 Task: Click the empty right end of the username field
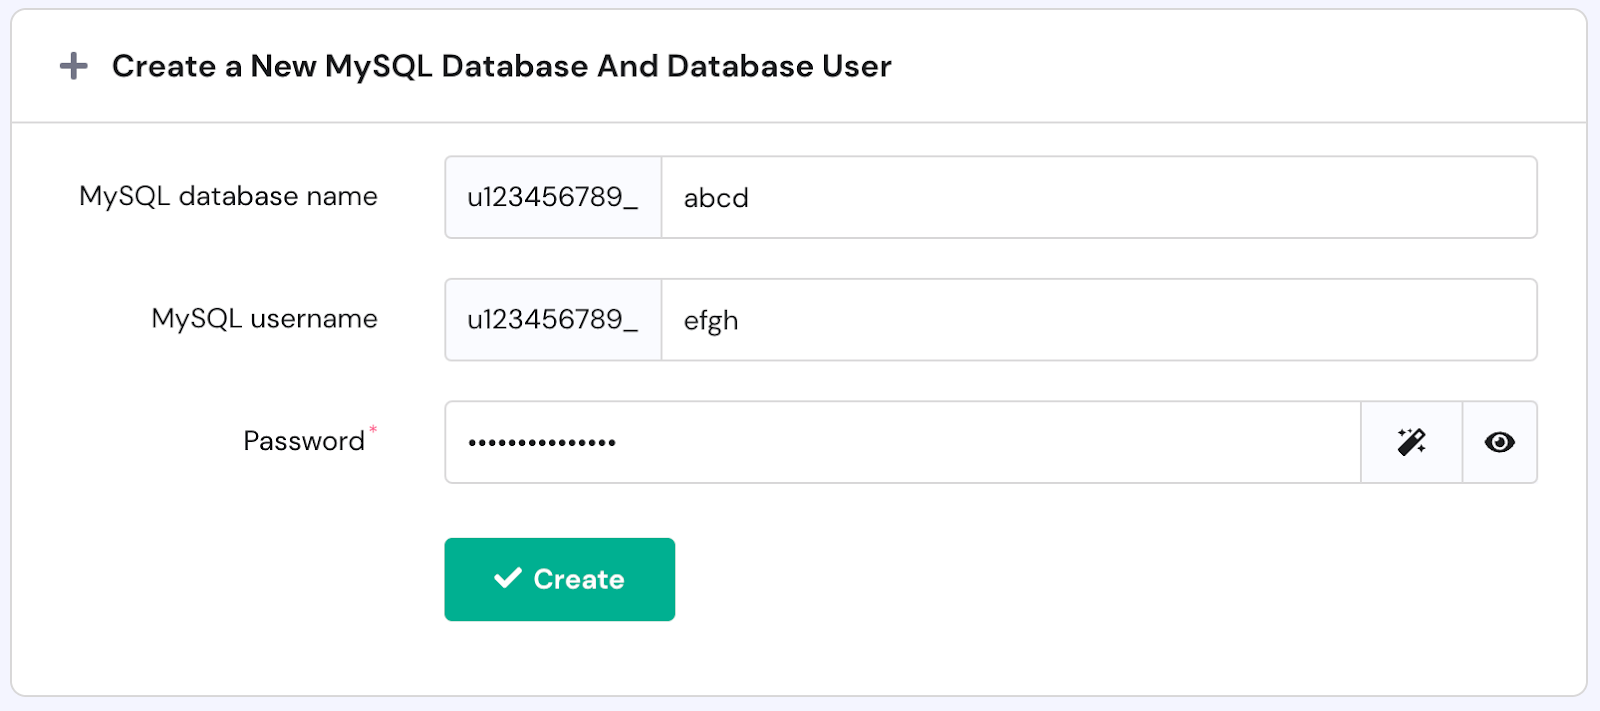coord(1450,320)
